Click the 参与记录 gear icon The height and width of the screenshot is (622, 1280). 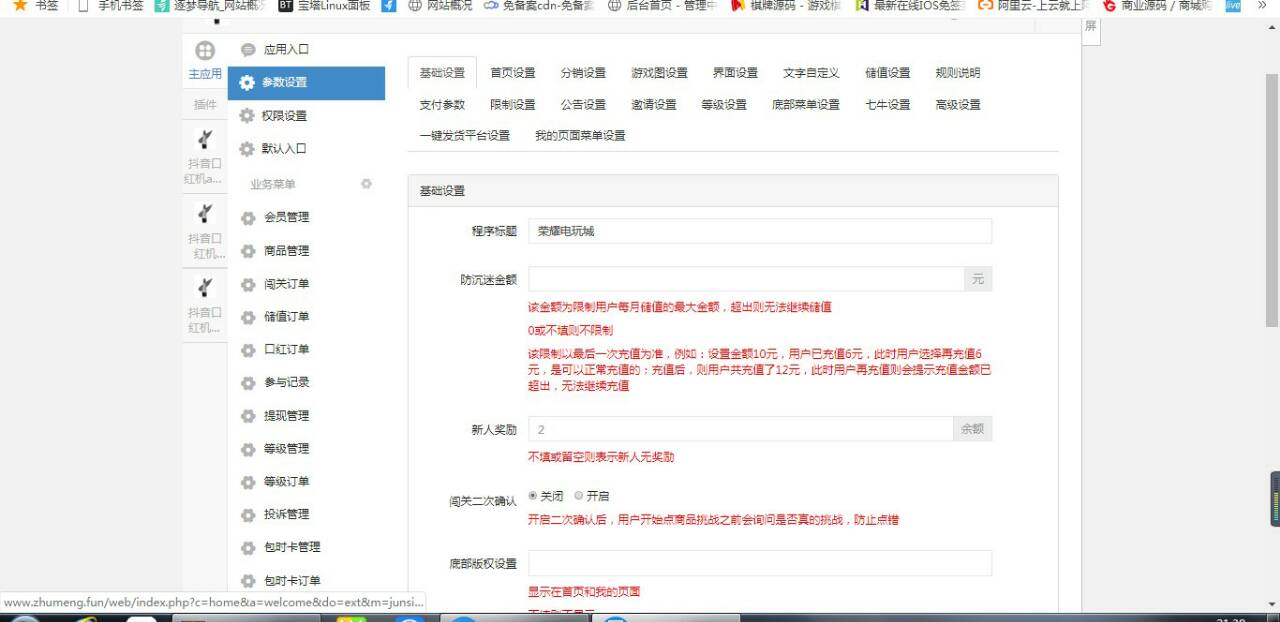coord(248,383)
